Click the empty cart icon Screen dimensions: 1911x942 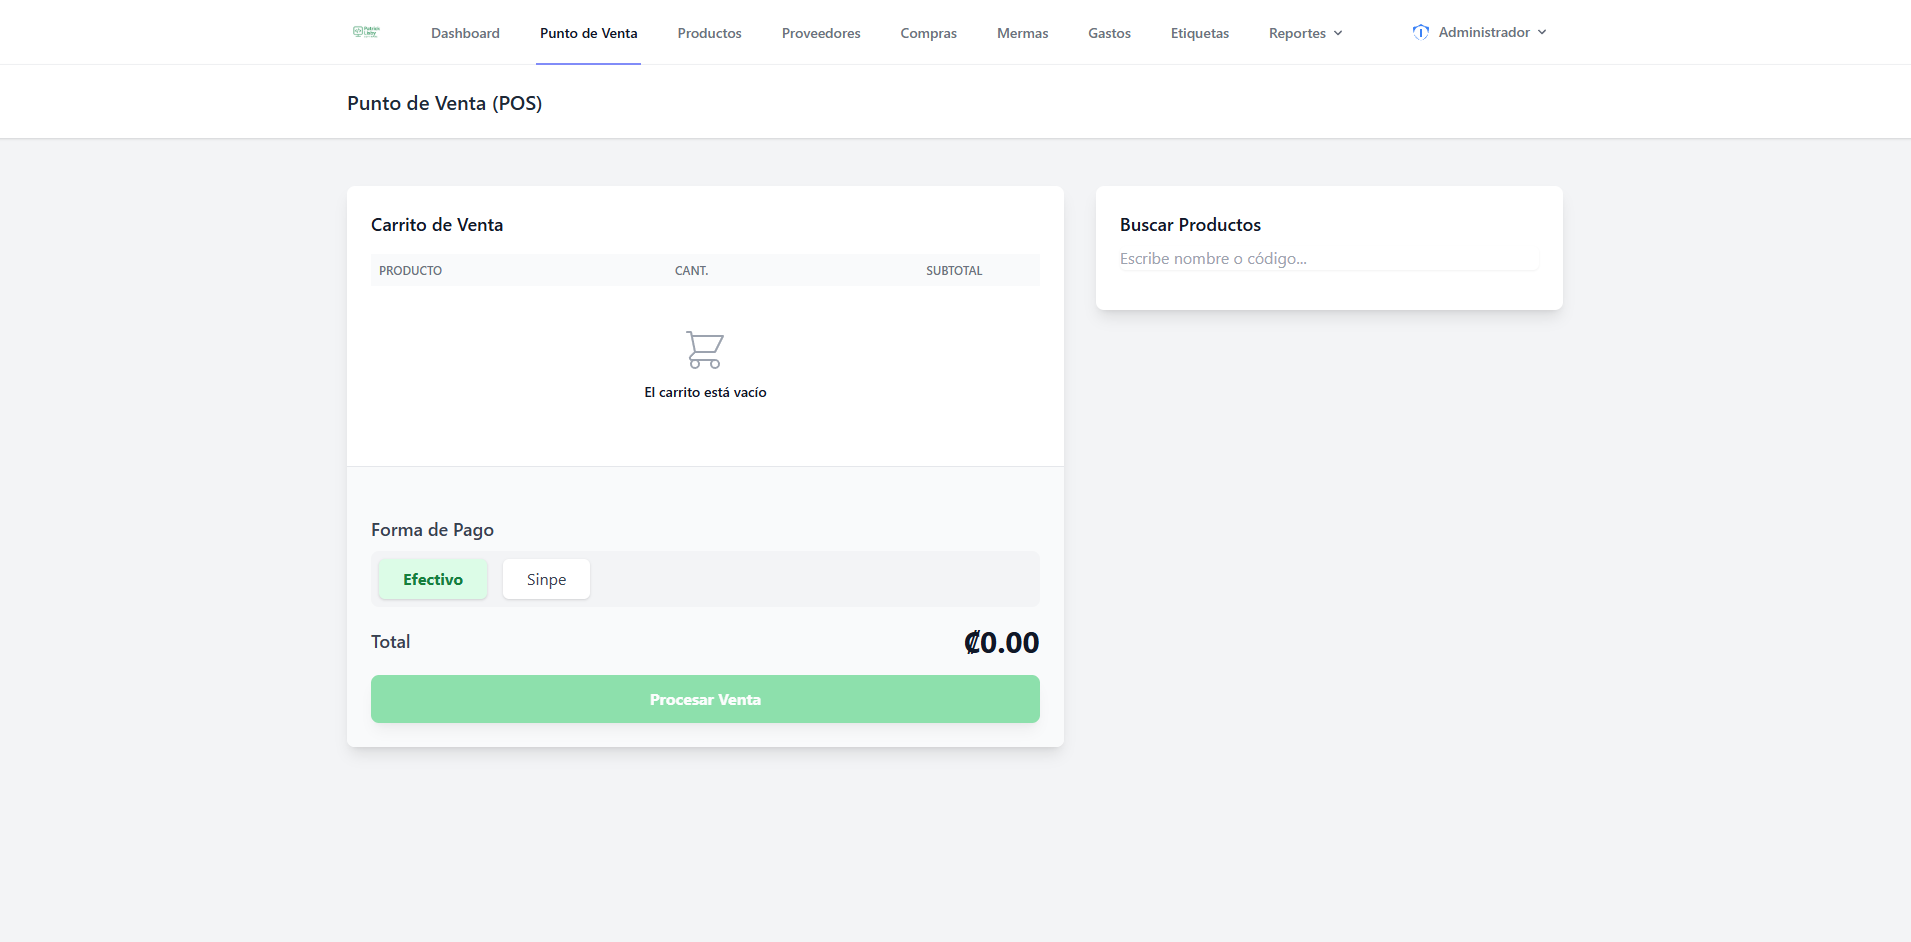point(705,350)
